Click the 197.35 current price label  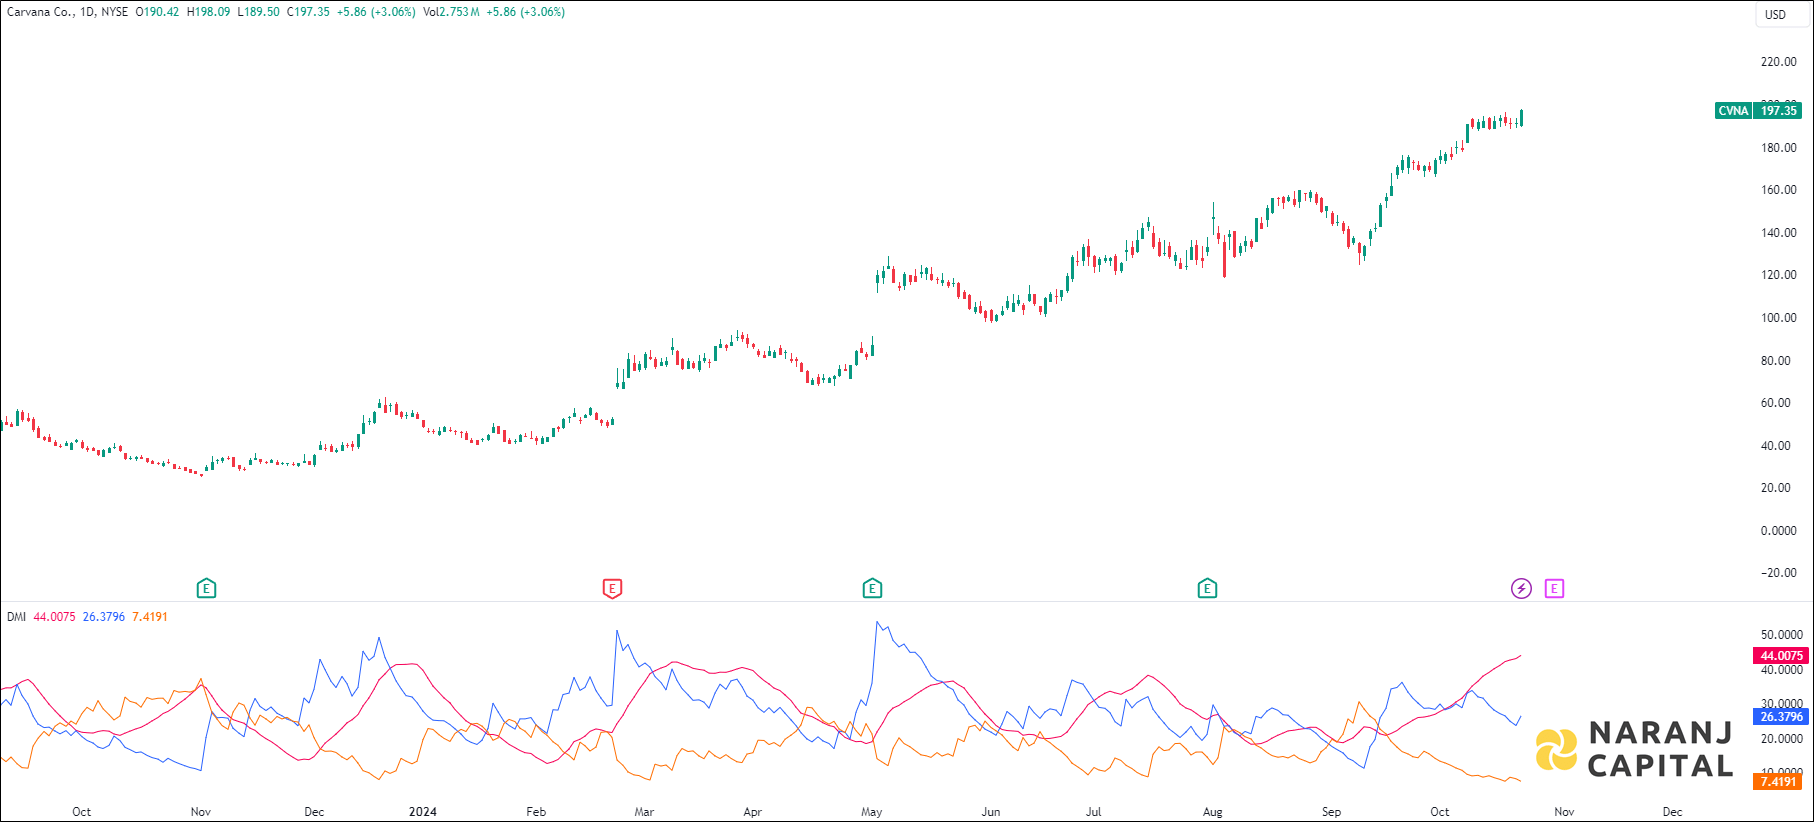(x=1779, y=111)
